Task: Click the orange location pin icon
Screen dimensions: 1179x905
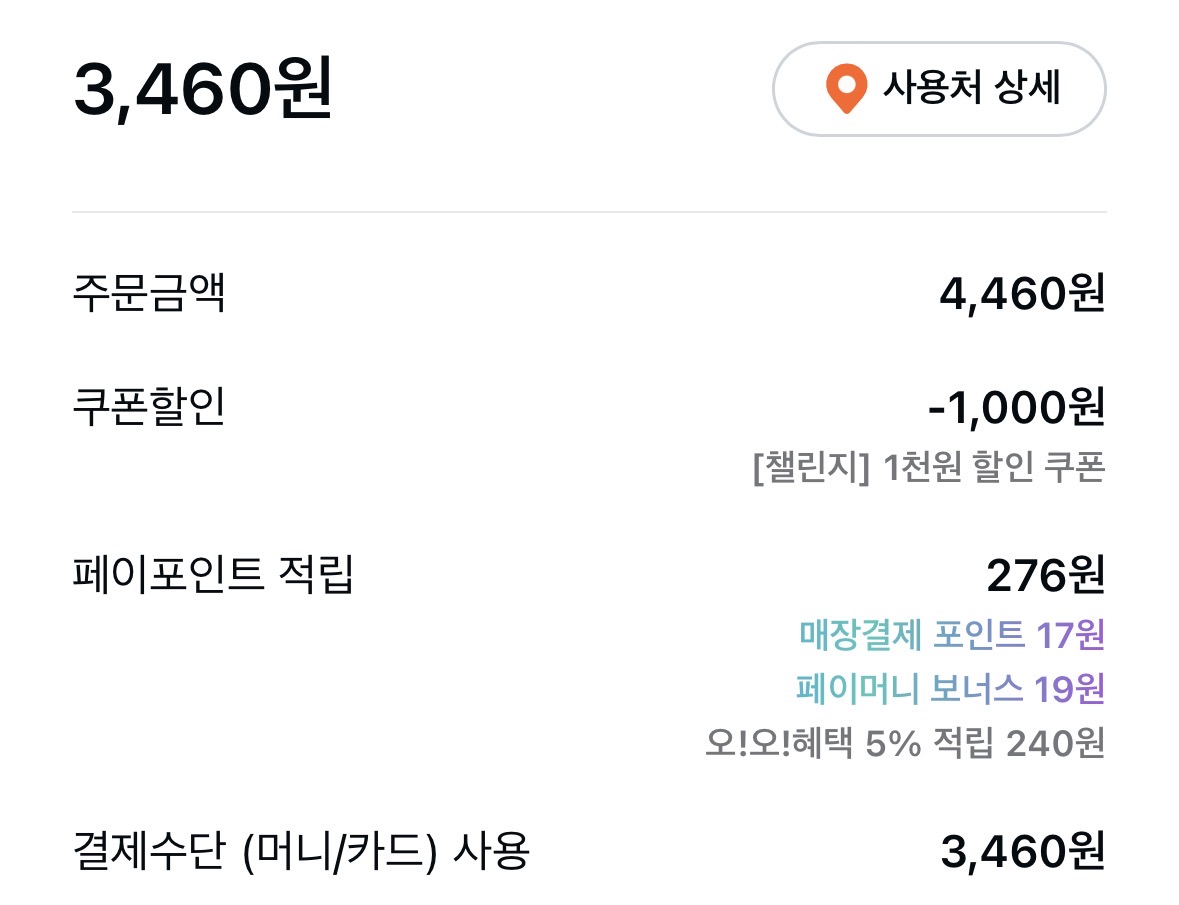Action: pos(846,89)
